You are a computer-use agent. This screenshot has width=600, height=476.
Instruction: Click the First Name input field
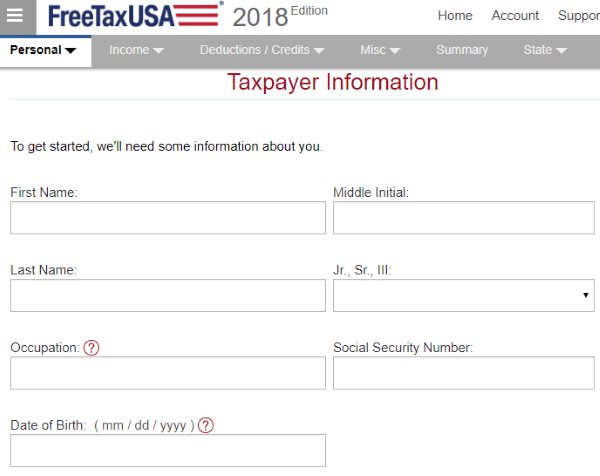tap(168, 218)
